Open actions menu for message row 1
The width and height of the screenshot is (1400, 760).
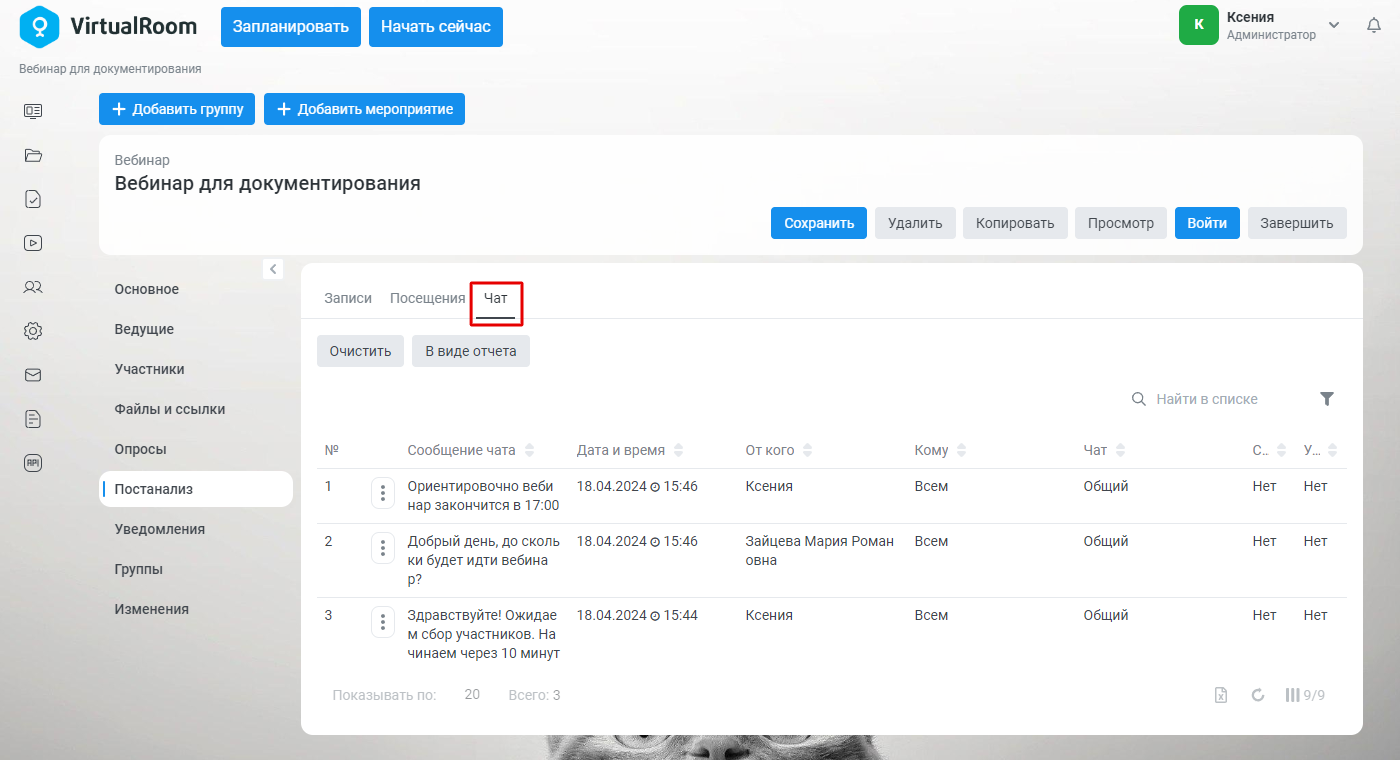pos(383,493)
